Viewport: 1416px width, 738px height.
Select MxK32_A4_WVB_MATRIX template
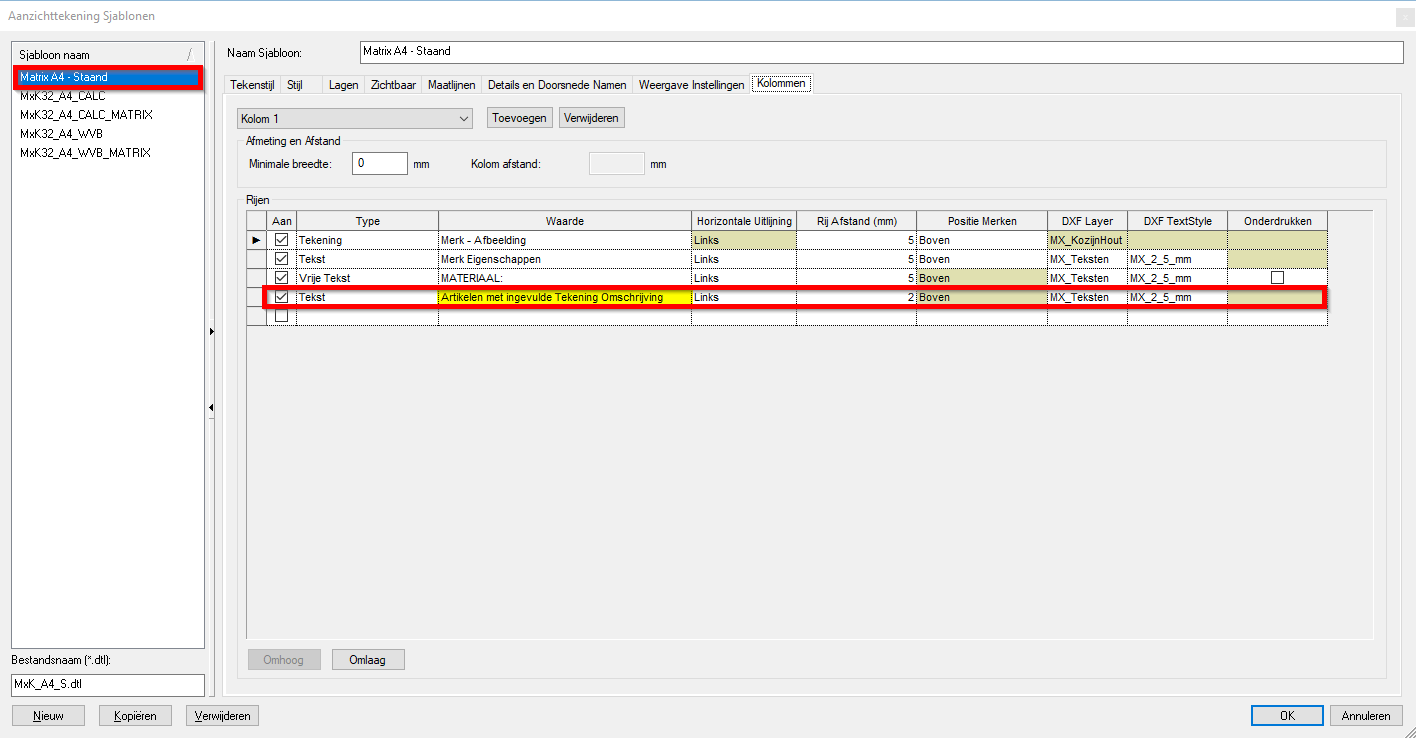click(x=85, y=153)
